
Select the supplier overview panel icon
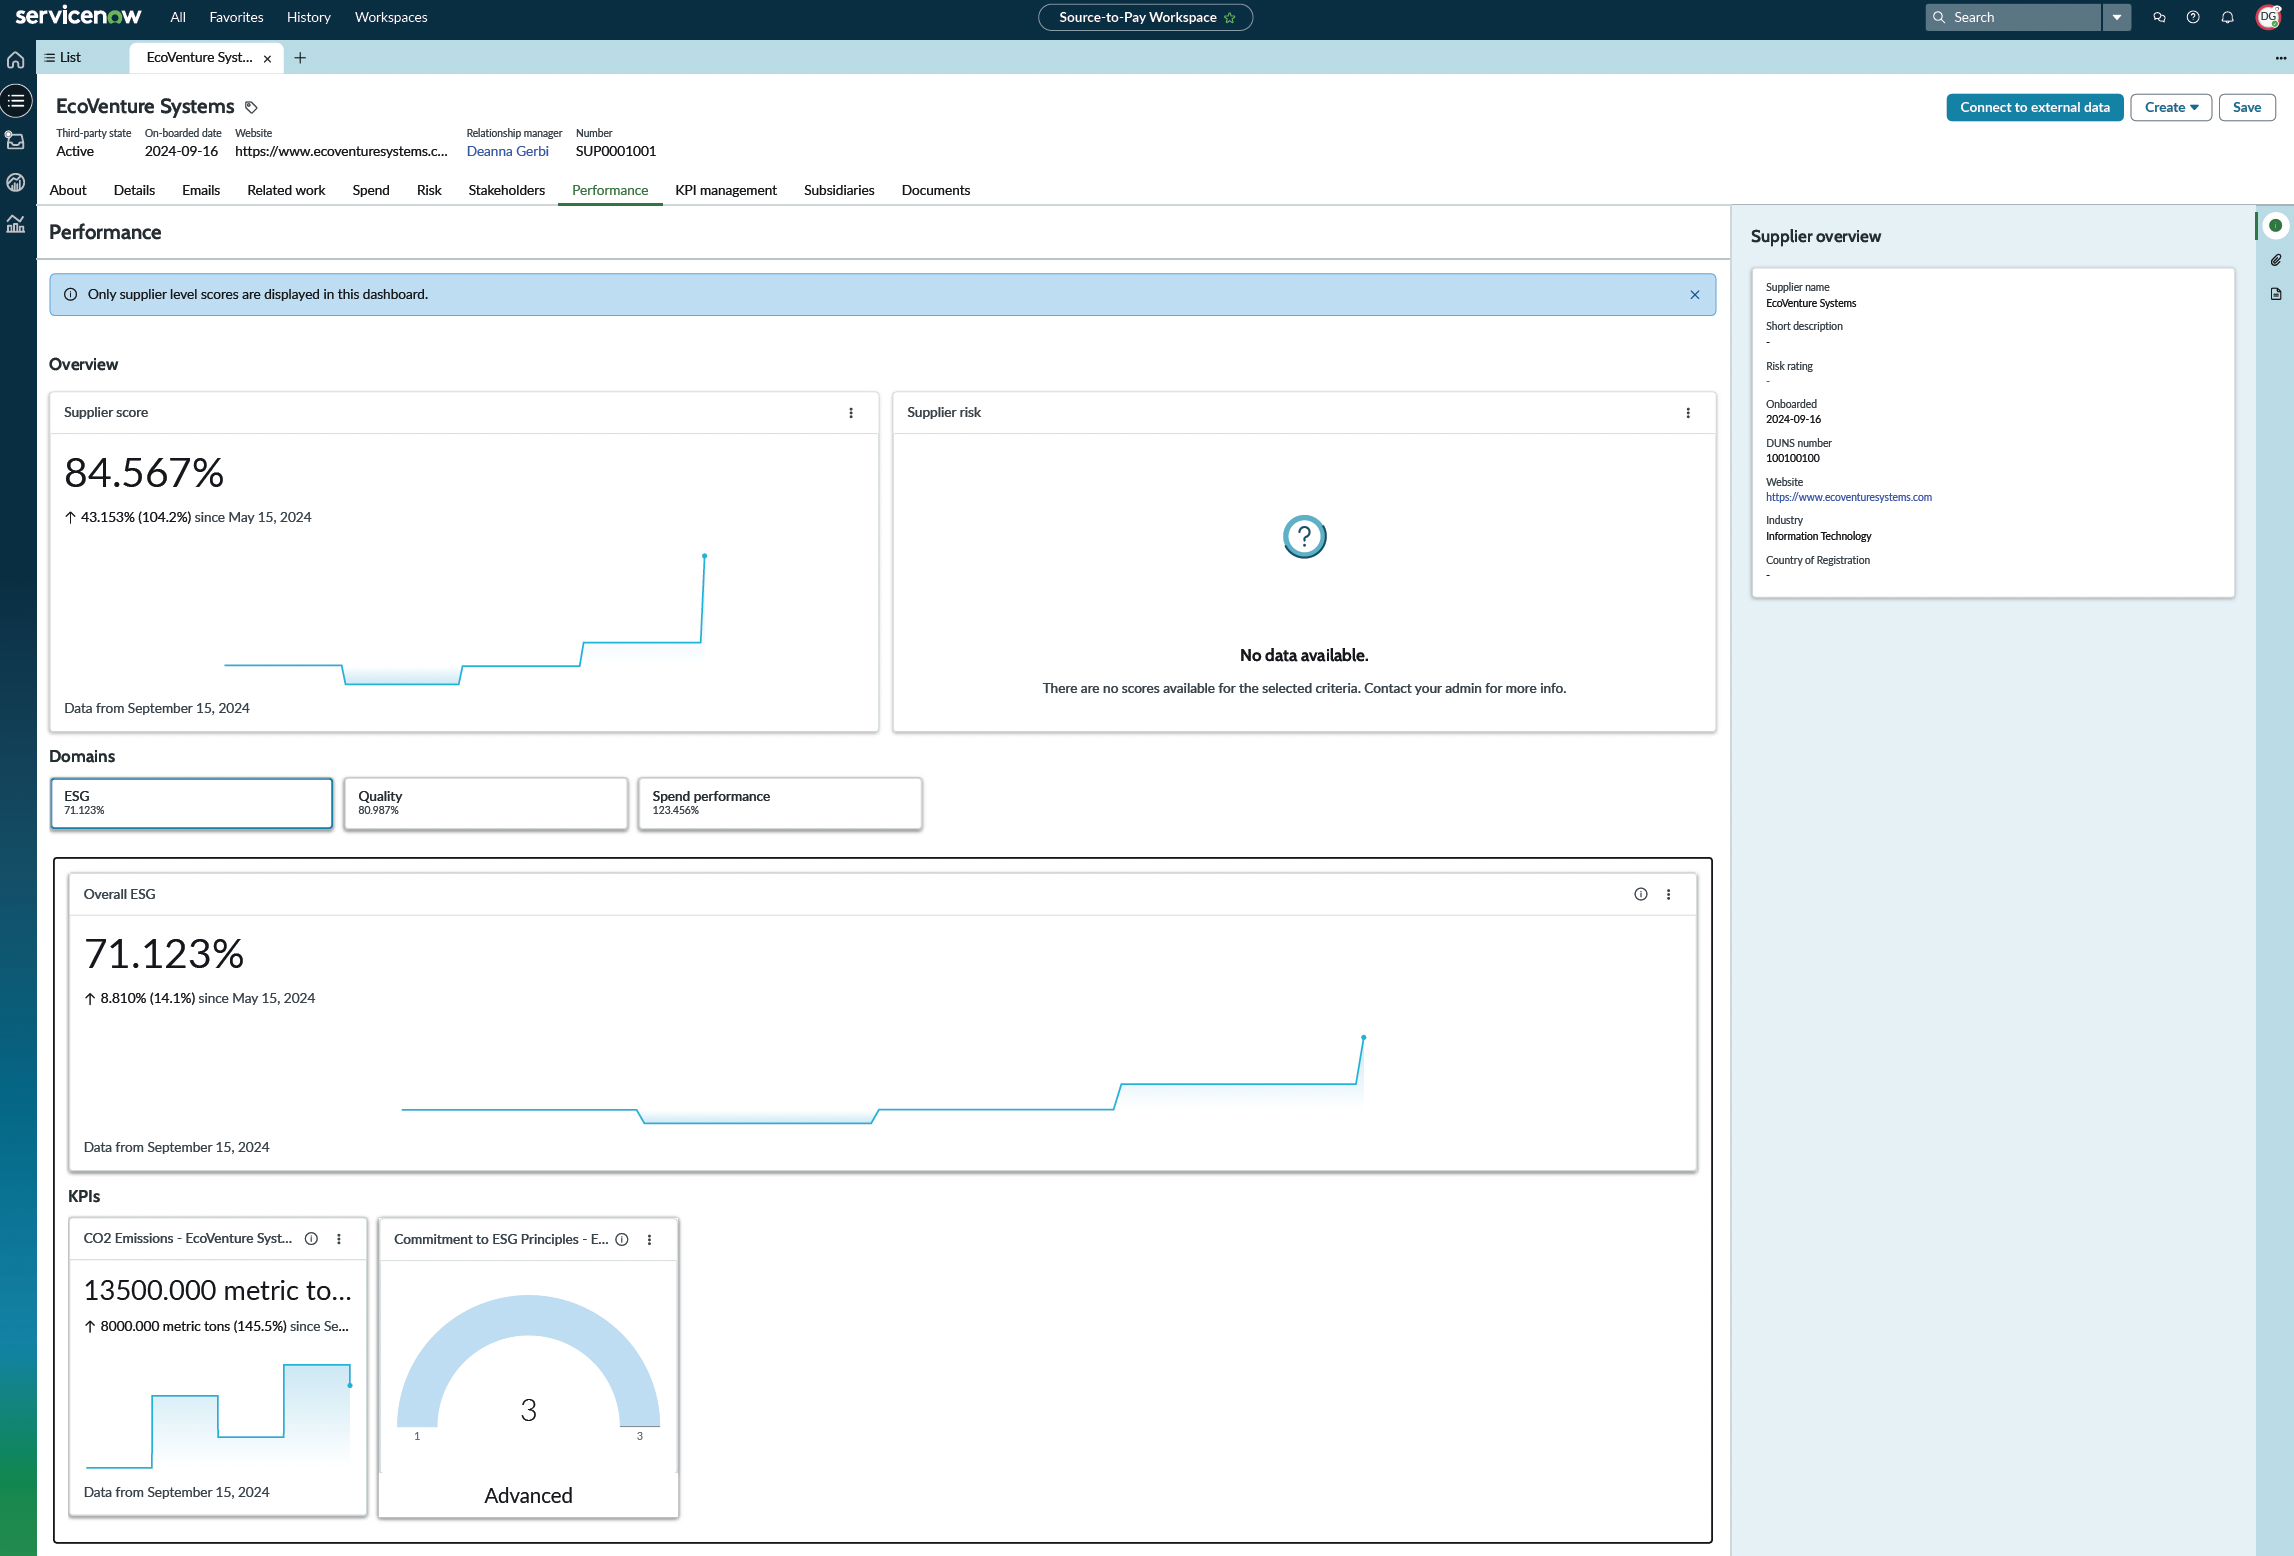point(2275,226)
